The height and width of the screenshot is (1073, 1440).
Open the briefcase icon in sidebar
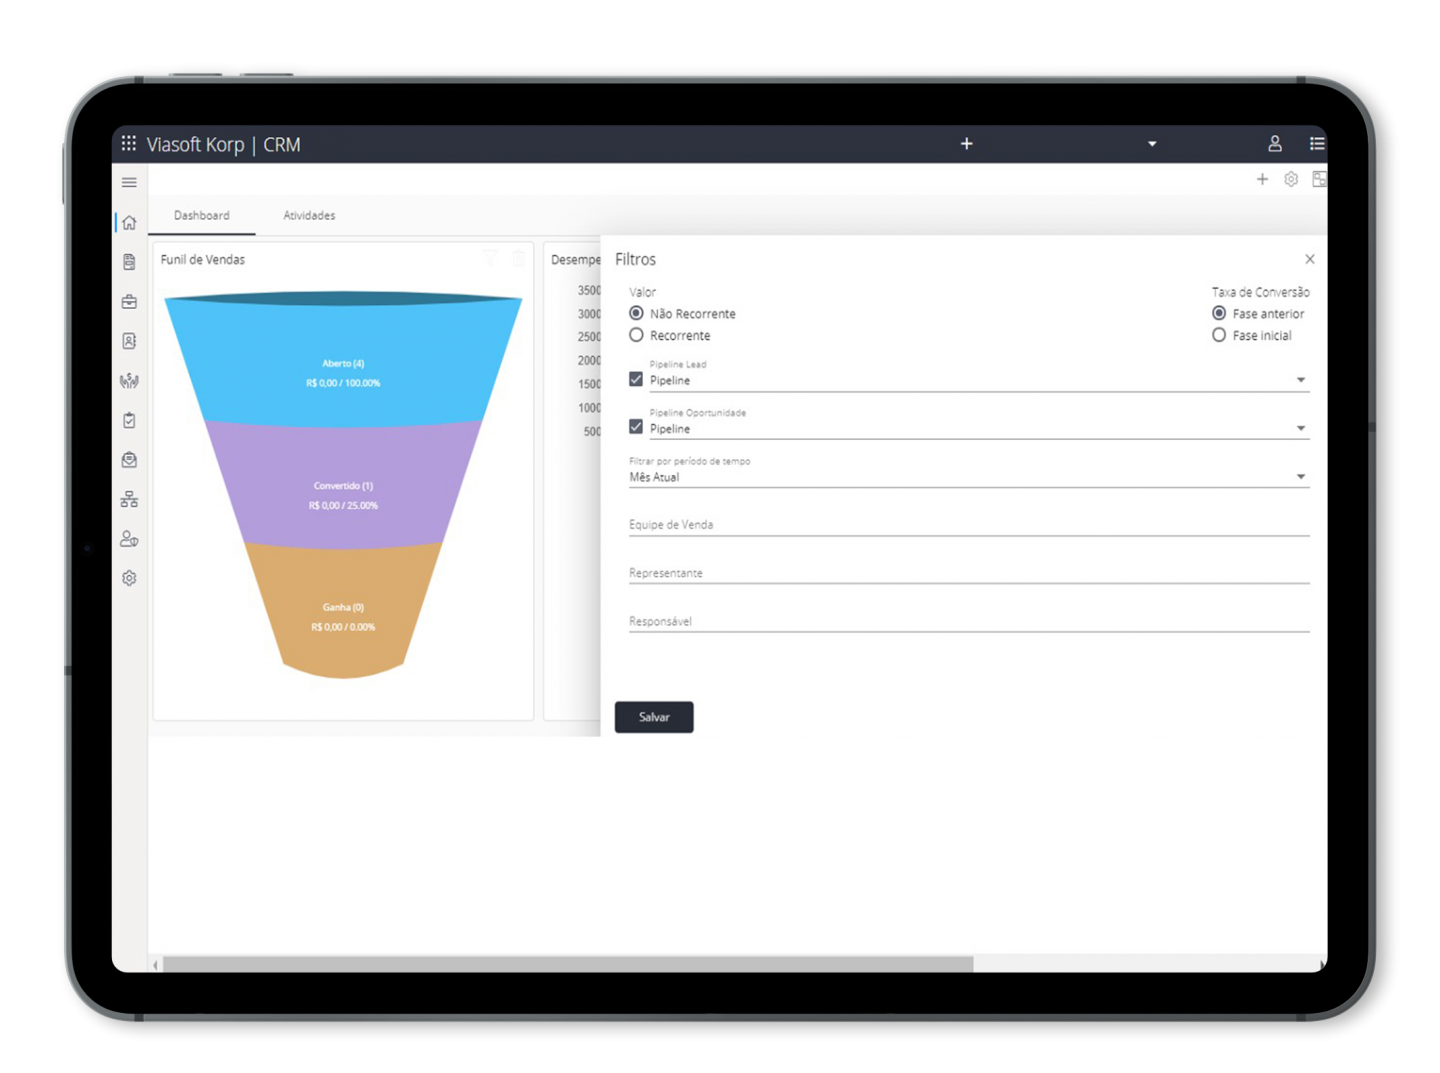pyautogui.click(x=129, y=301)
